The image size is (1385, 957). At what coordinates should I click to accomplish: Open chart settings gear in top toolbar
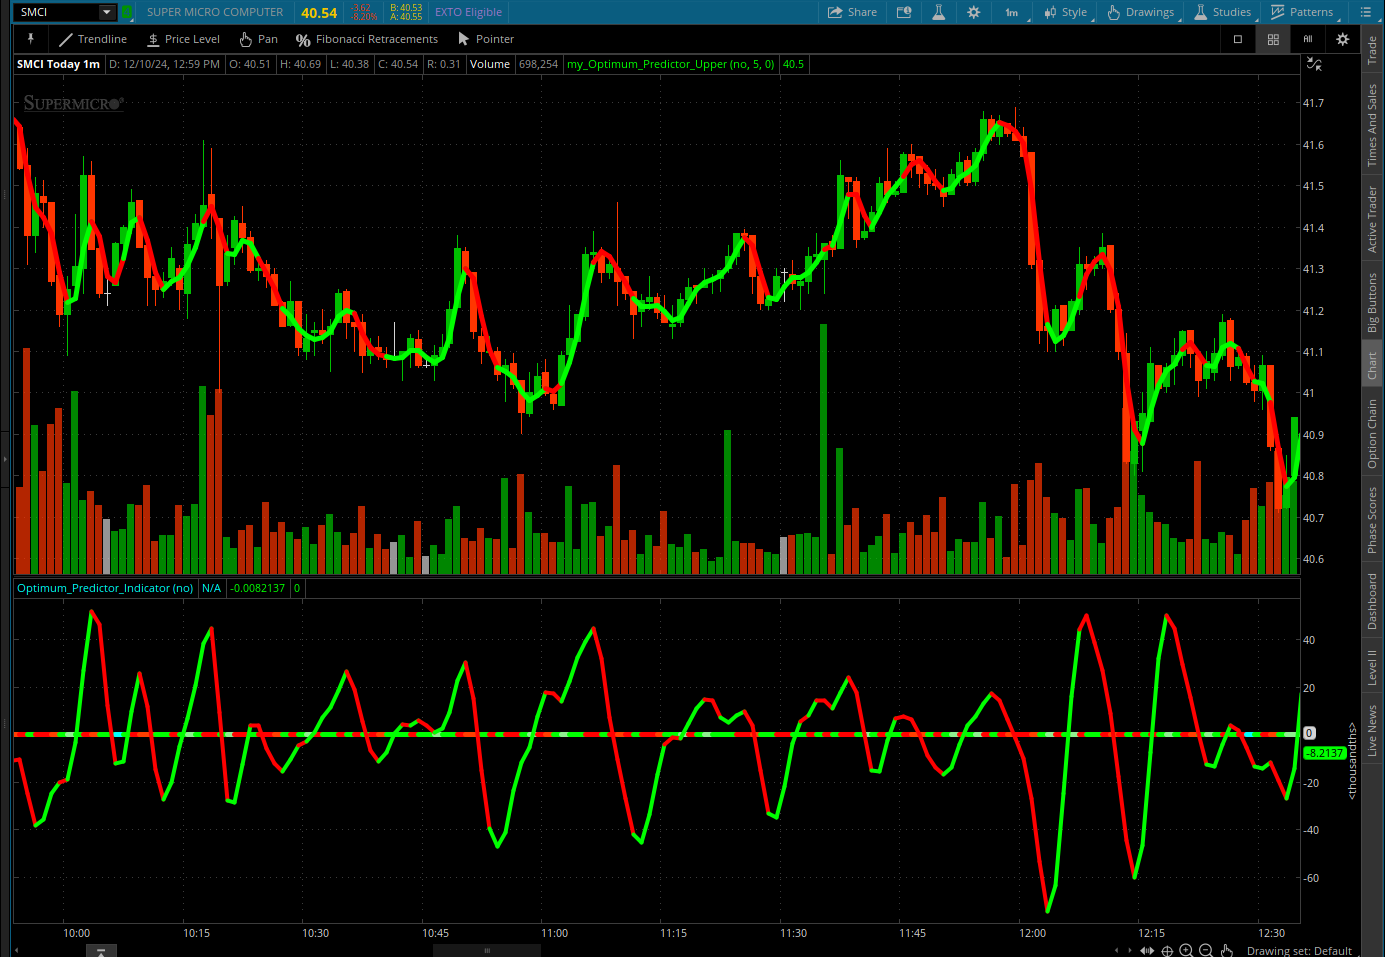click(x=973, y=12)
